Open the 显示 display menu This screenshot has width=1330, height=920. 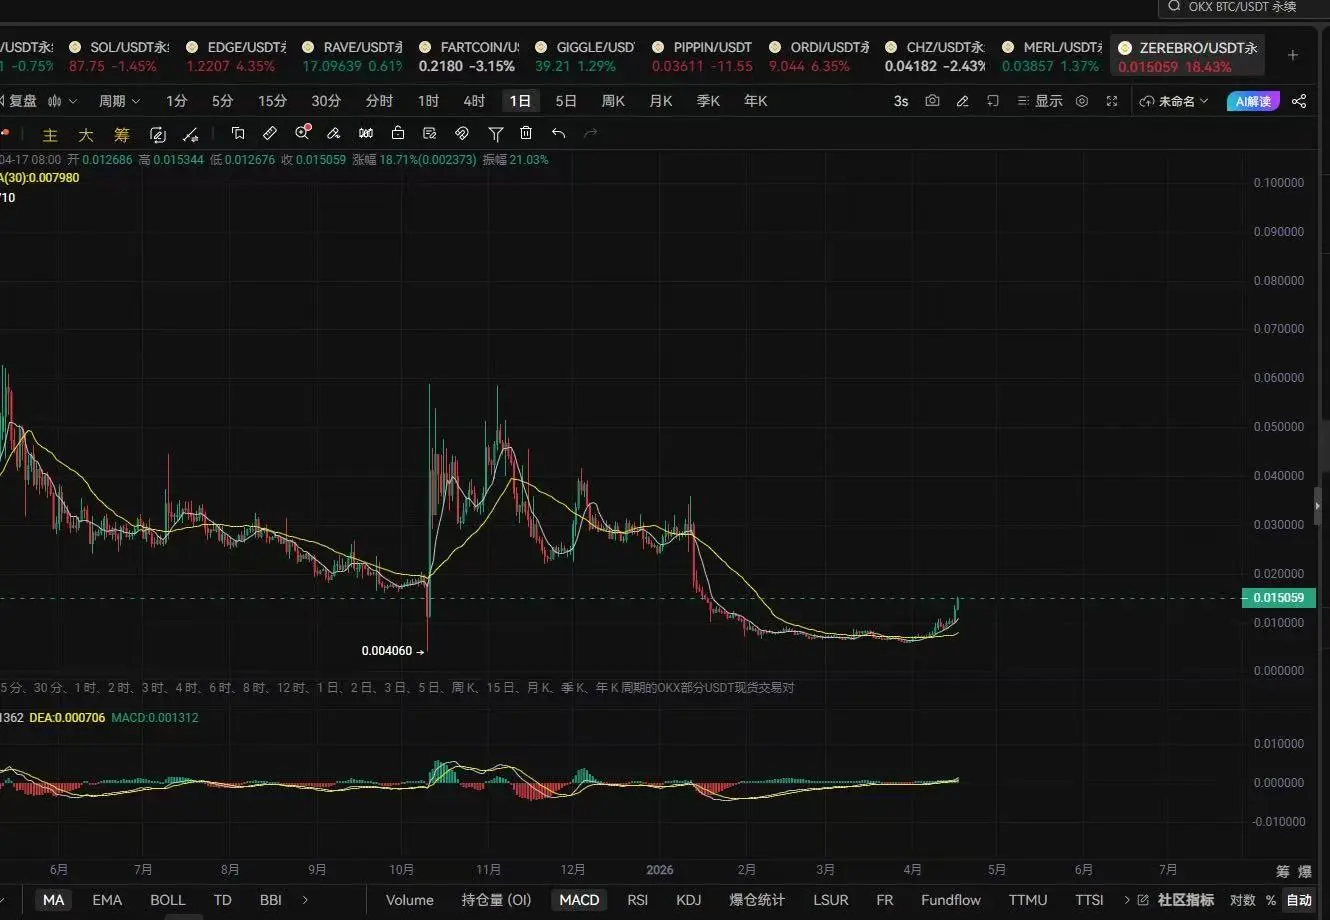[x=1040, y=101]
